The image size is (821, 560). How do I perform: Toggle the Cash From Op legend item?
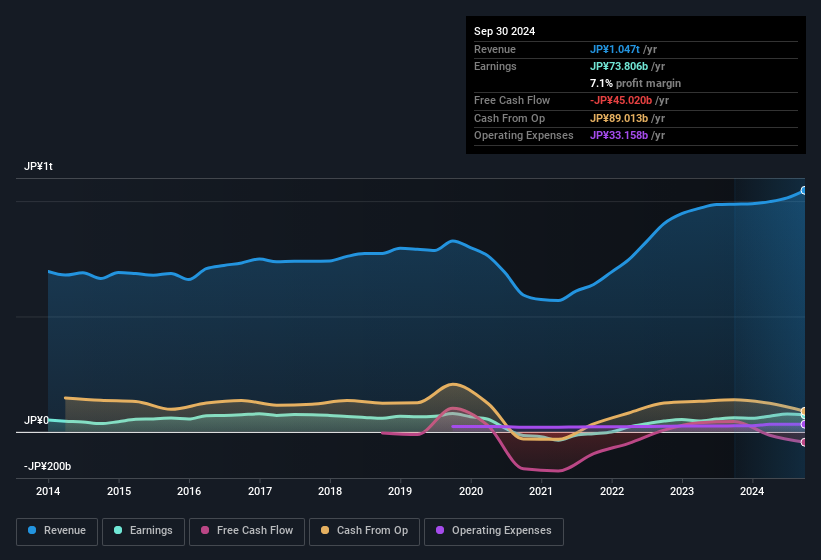click(x=362, y=531)
